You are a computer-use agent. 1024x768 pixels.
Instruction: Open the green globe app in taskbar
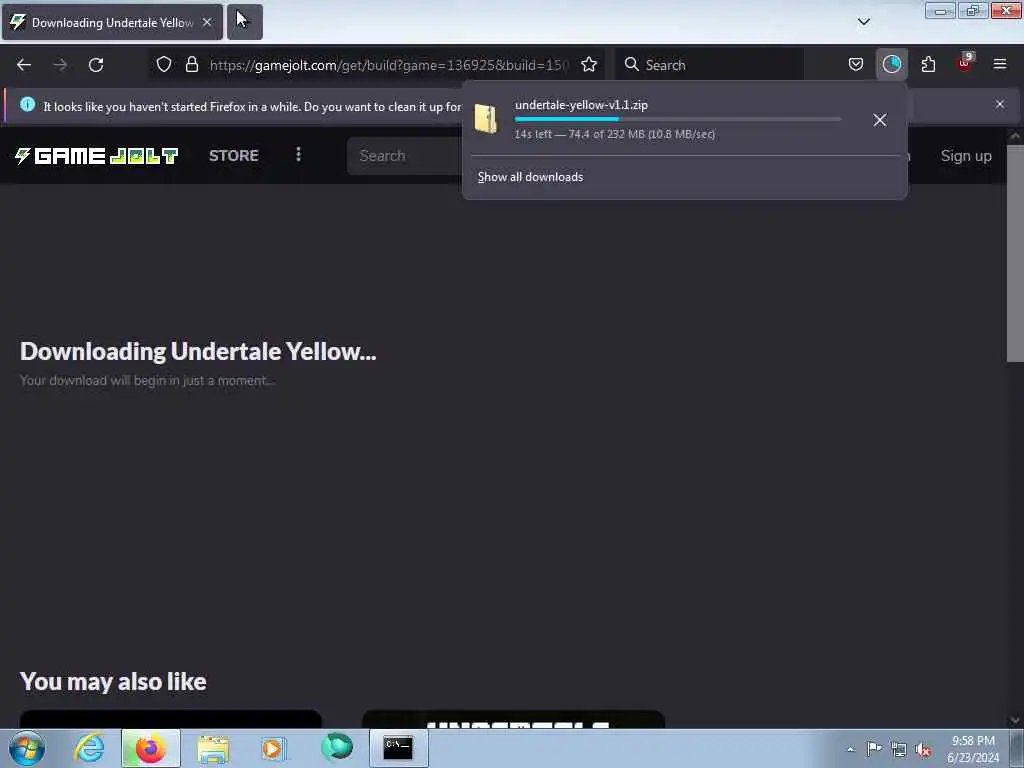coord(337,747)
